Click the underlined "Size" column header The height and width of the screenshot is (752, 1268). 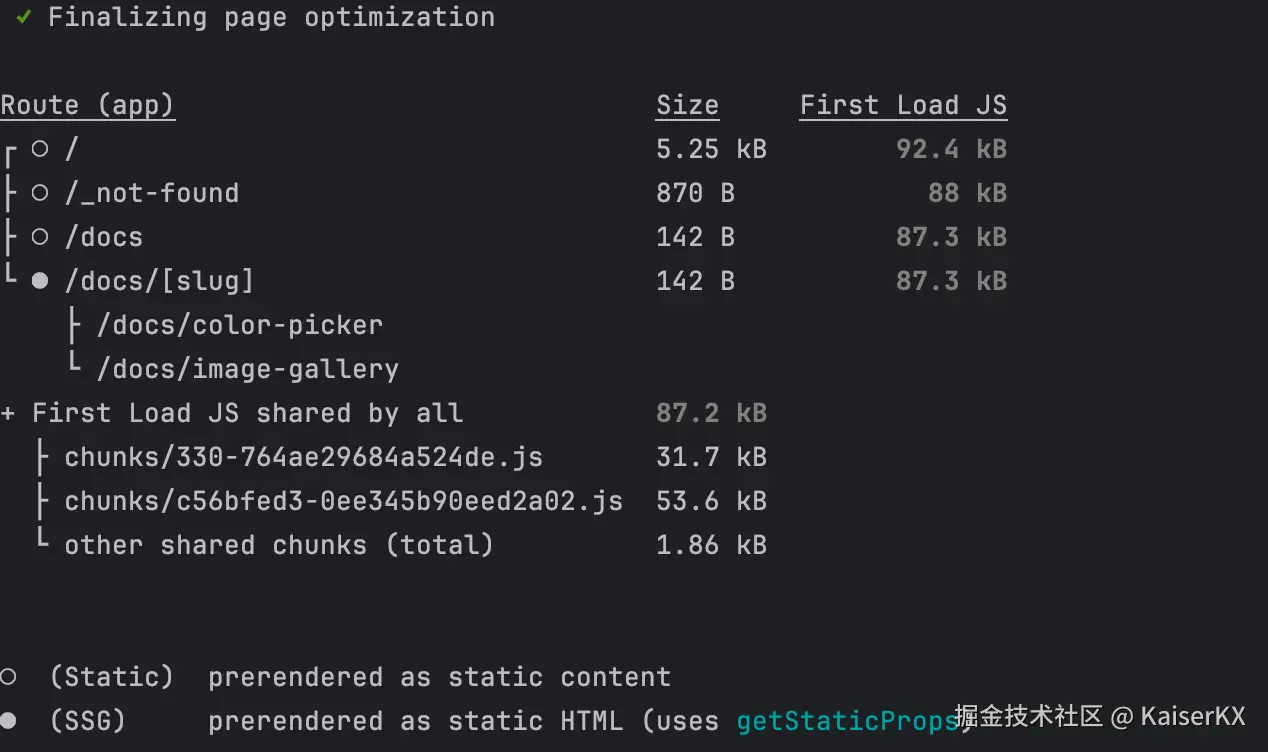[687, 105]
